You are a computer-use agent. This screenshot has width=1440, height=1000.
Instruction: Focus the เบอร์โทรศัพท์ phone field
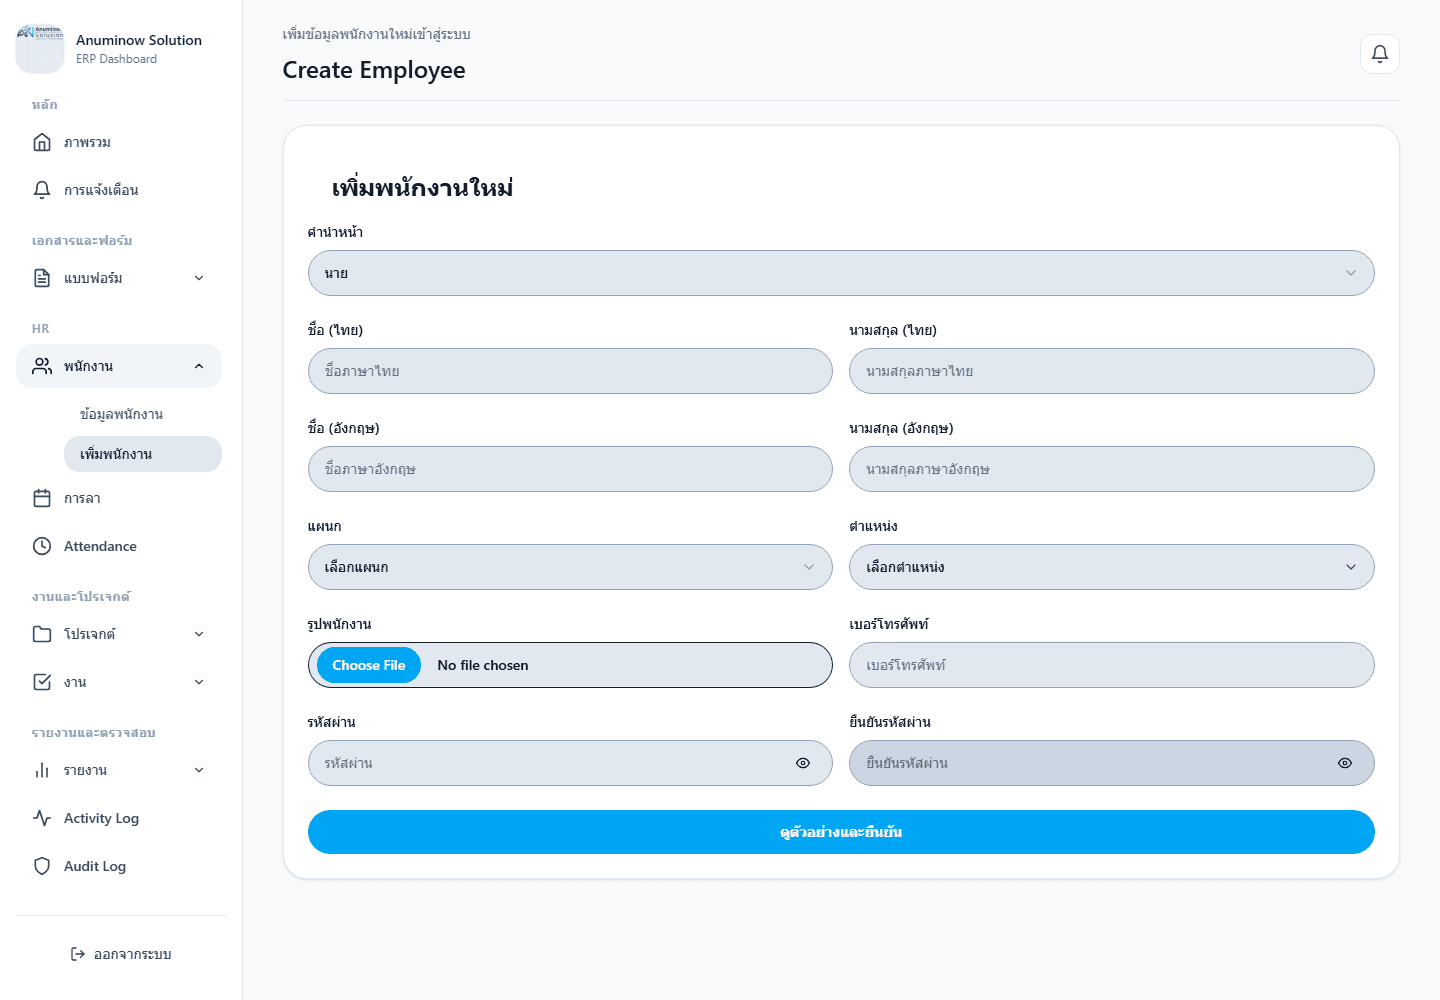[1112, 665]
